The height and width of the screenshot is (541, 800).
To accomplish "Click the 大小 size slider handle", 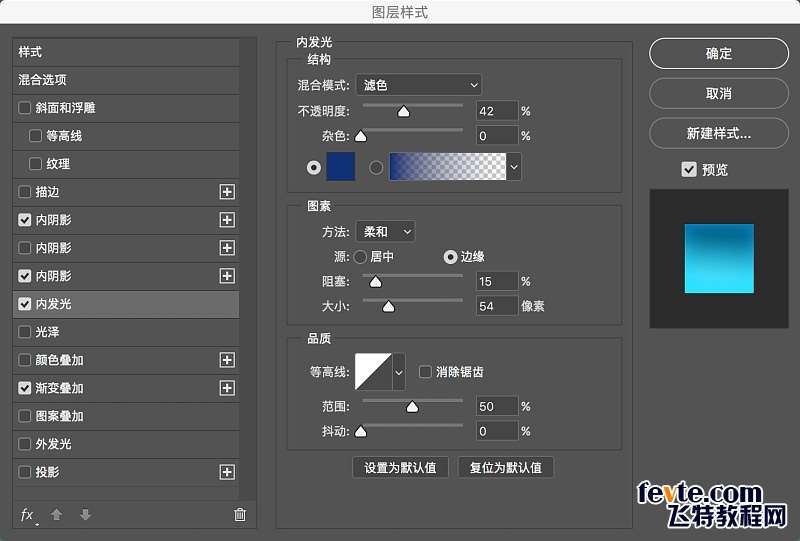I will (389, 306).
